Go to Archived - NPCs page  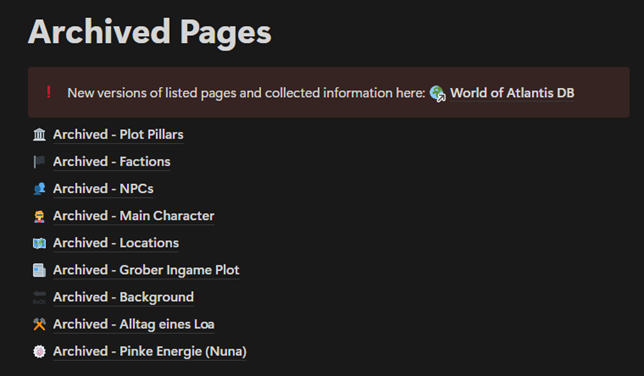[103, 189]
